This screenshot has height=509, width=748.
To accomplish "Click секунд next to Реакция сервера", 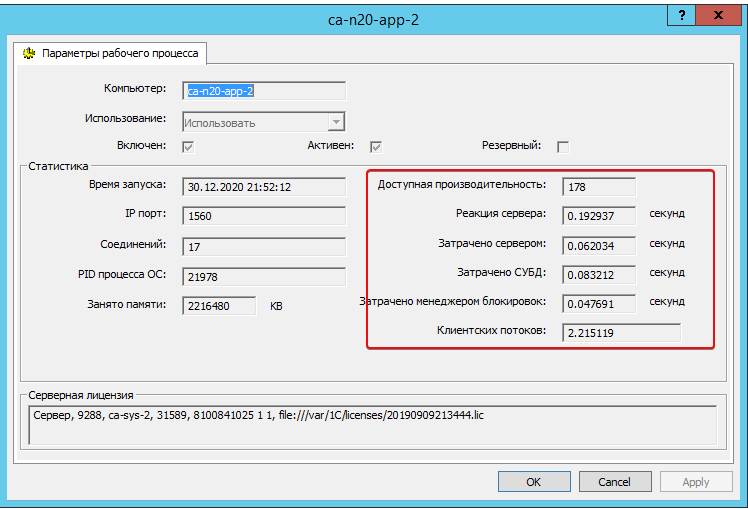I will pyautogui.click(x=667, y=213).
